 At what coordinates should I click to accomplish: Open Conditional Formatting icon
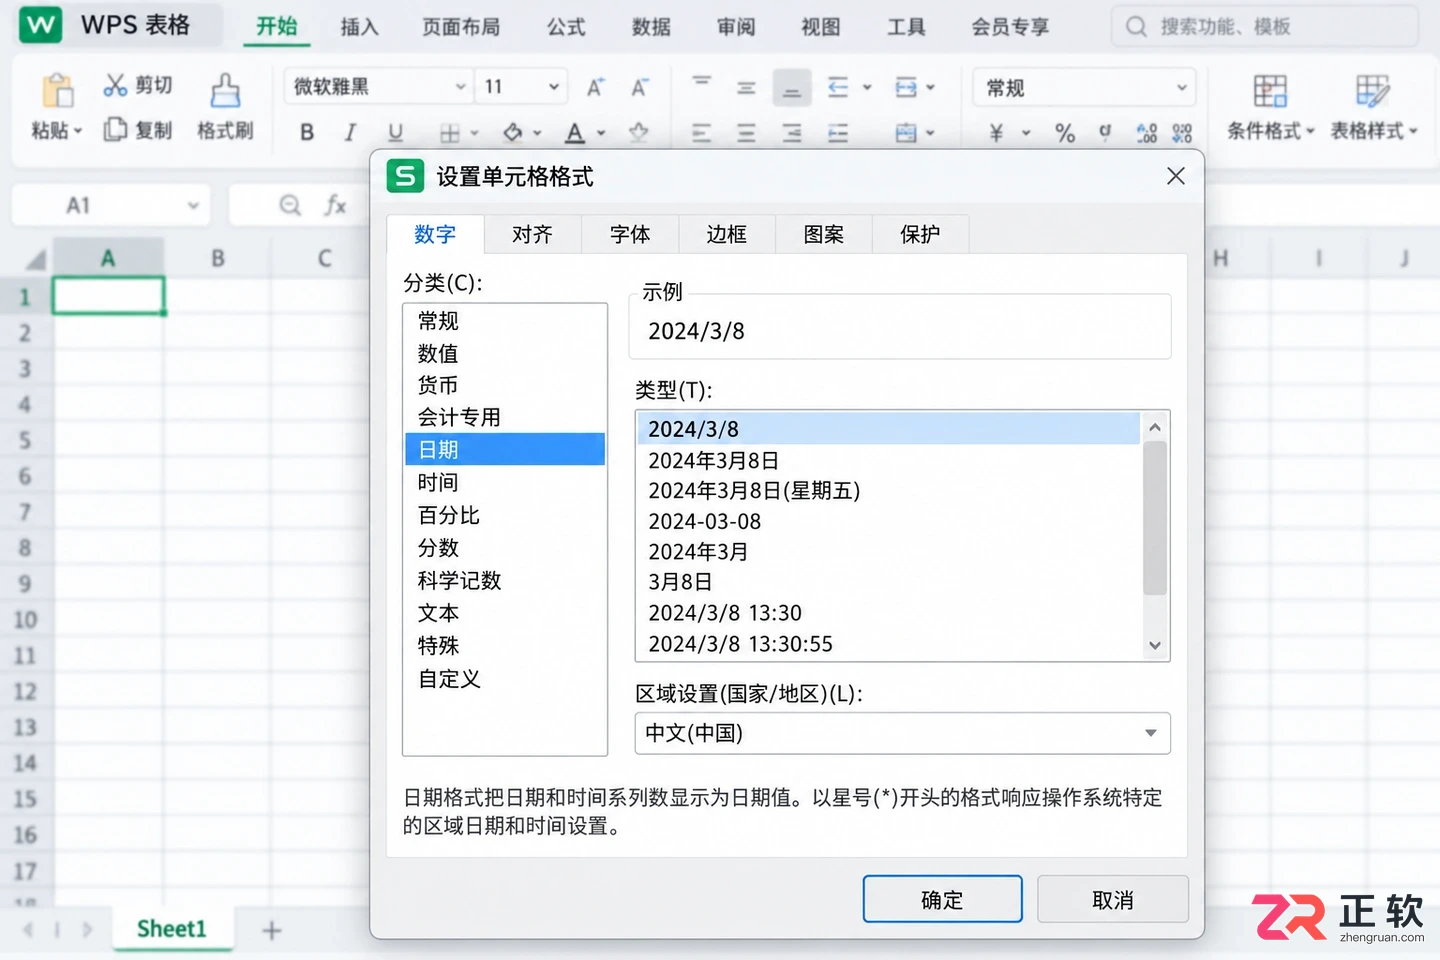tap(1270, 91)
